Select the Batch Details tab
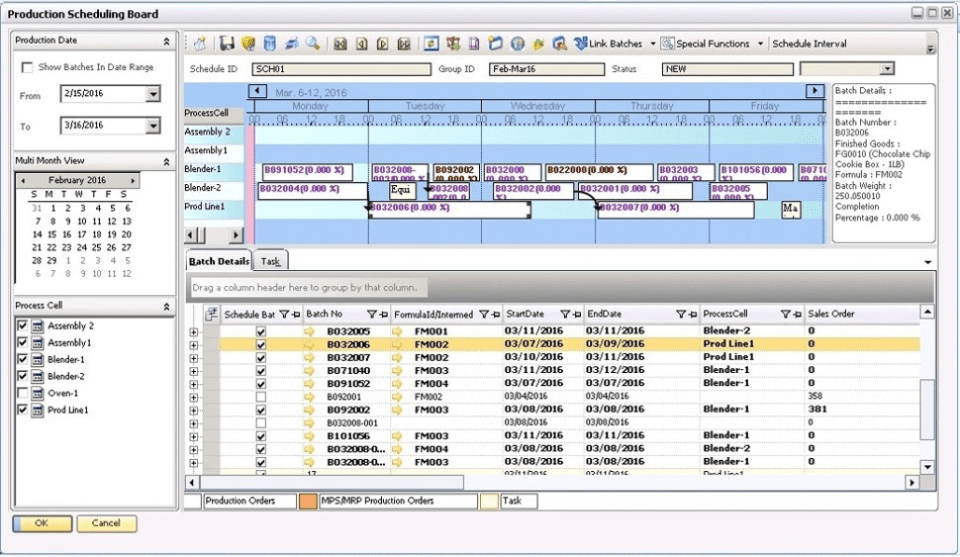 [219, 261]
